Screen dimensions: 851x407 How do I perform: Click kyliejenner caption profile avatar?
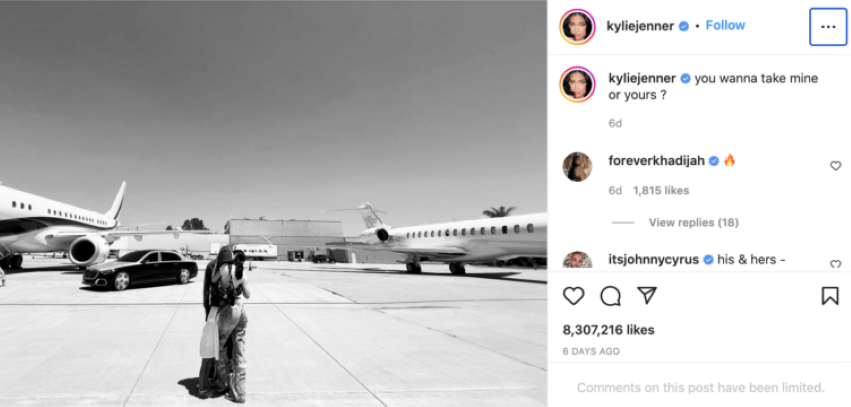[577, 84]
